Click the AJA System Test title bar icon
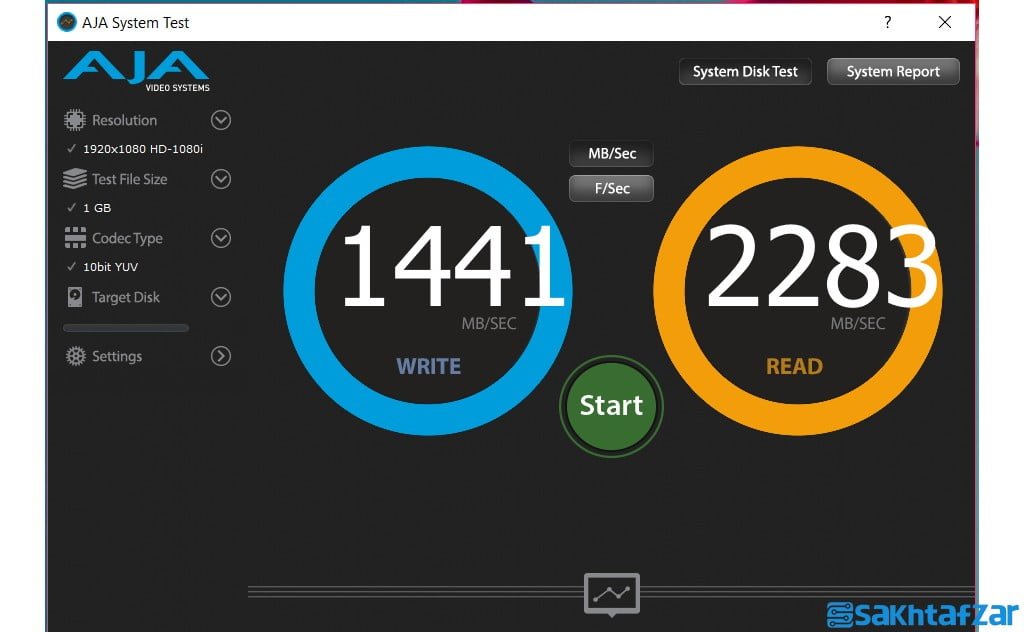 [x=67, y=22]
